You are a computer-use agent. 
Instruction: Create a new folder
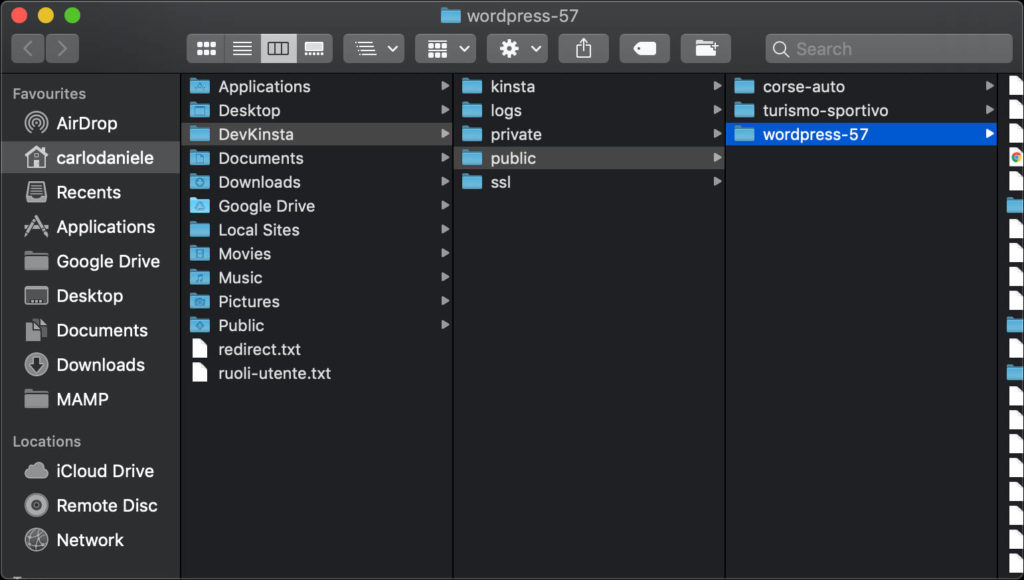706,48
